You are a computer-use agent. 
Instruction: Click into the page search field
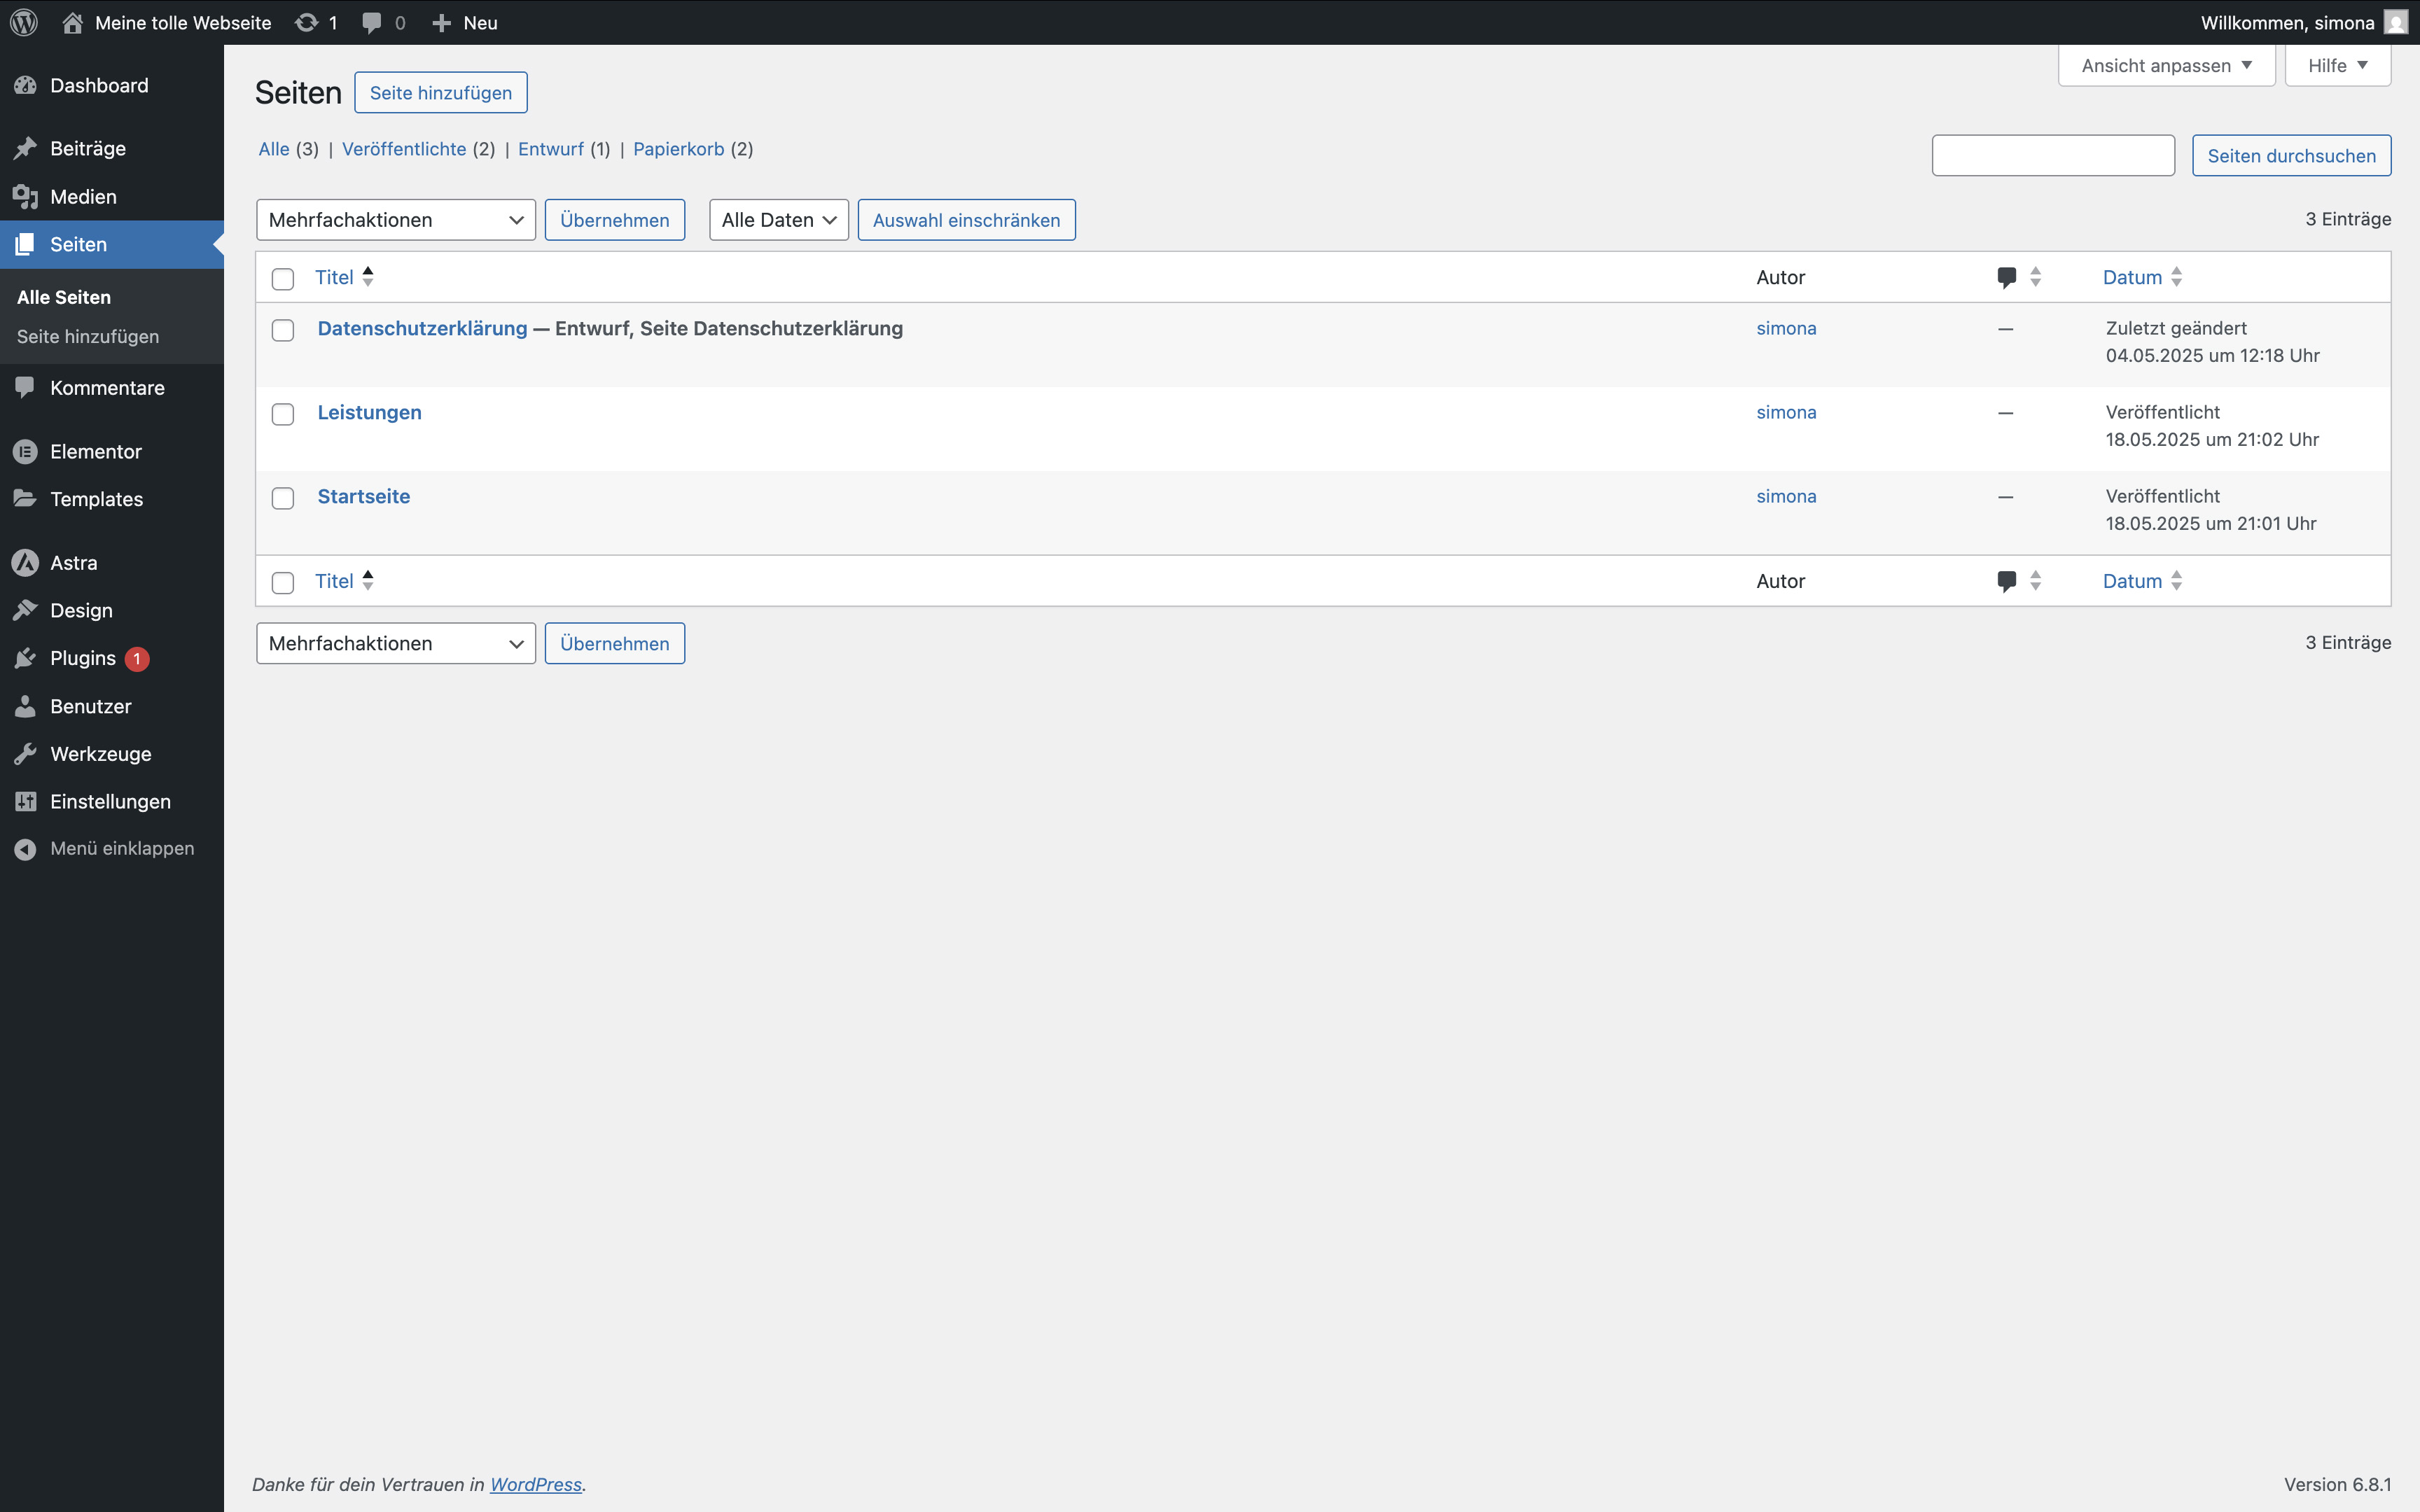pyautogui.click(x=2052, y=156)
